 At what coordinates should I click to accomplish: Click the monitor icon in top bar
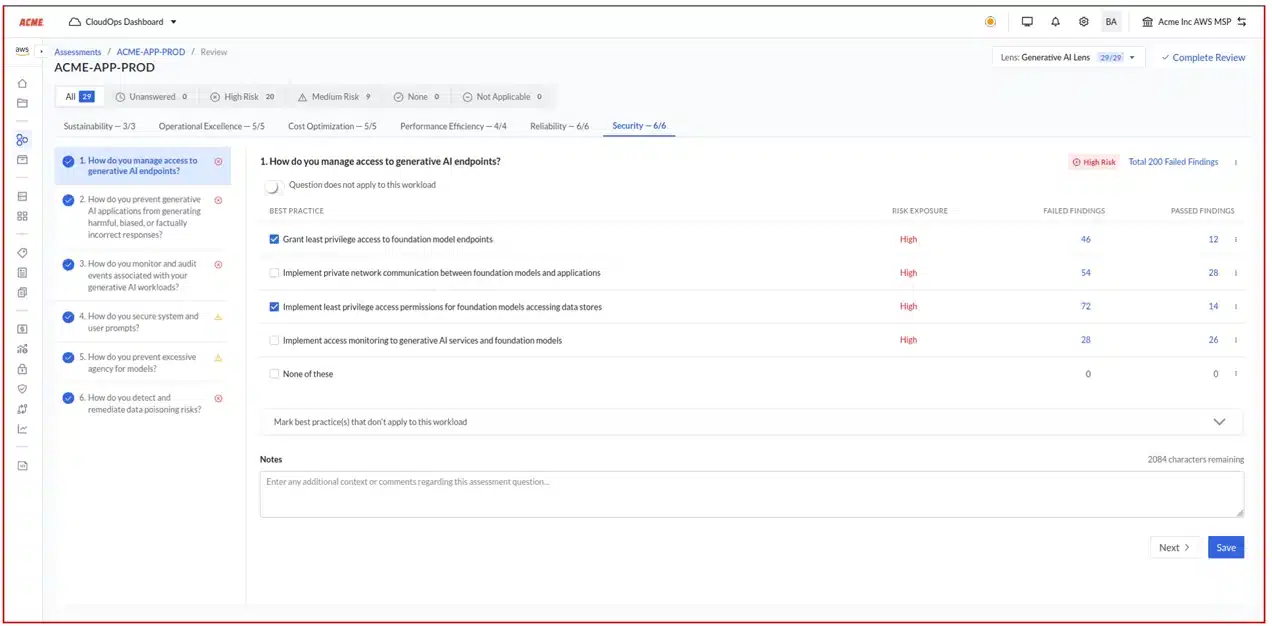pos(1027,22)
